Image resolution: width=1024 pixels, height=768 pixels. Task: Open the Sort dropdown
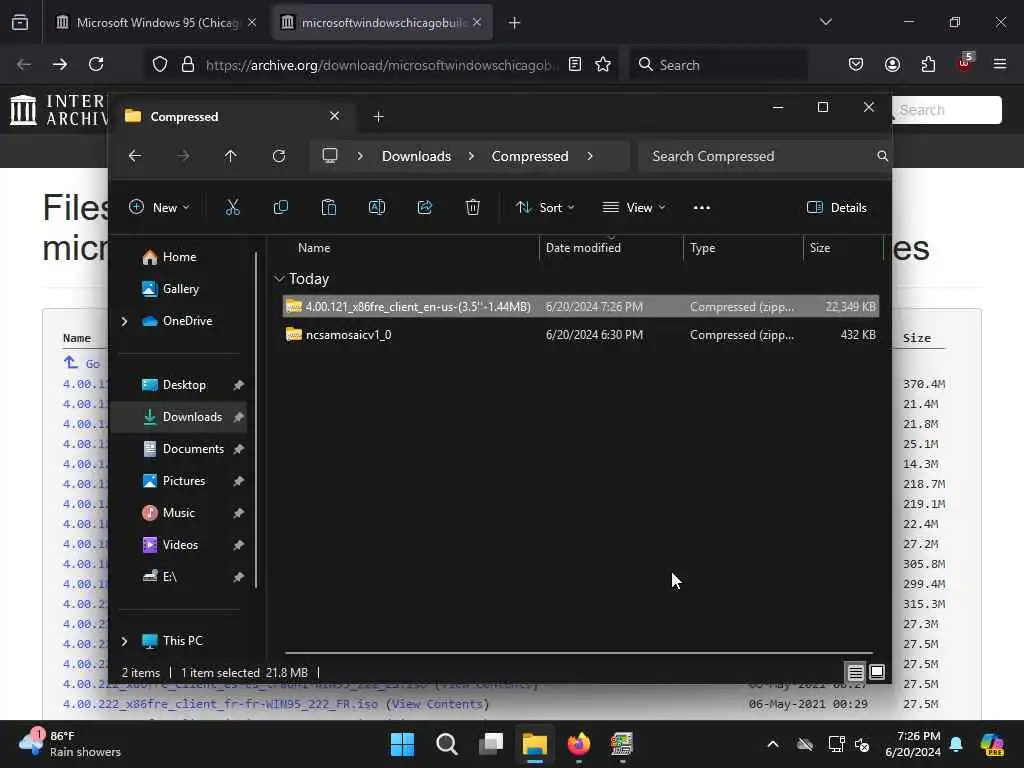point(545,208)
